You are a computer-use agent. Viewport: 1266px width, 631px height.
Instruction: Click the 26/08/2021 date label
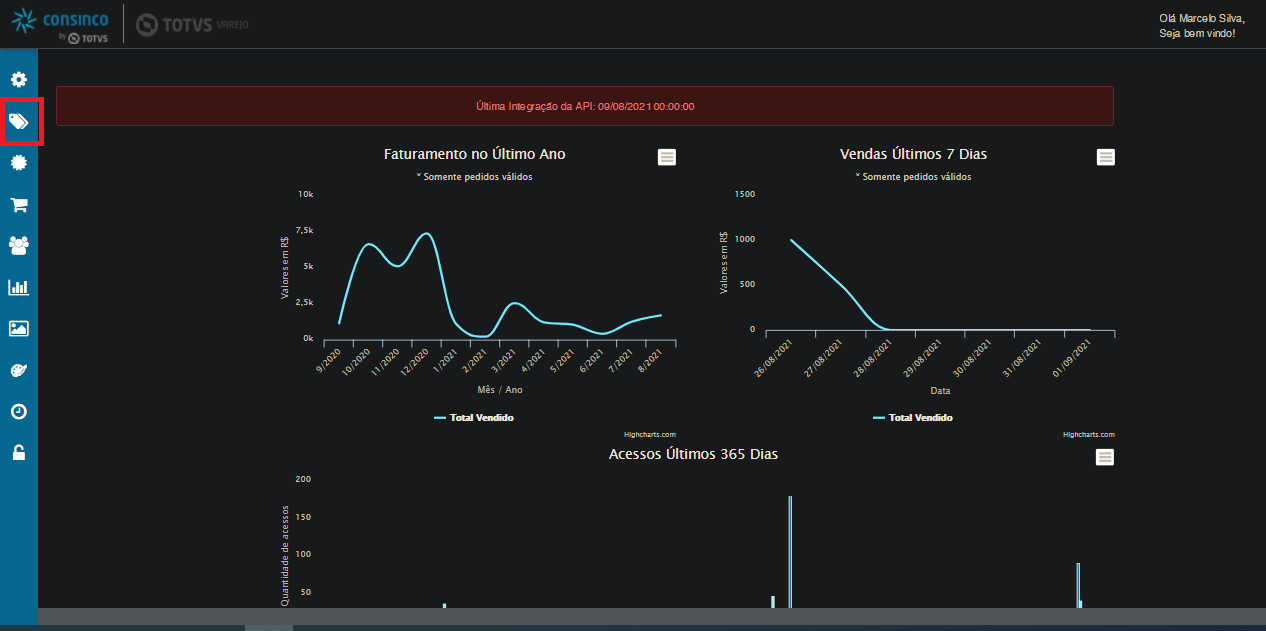pos(771,359)
